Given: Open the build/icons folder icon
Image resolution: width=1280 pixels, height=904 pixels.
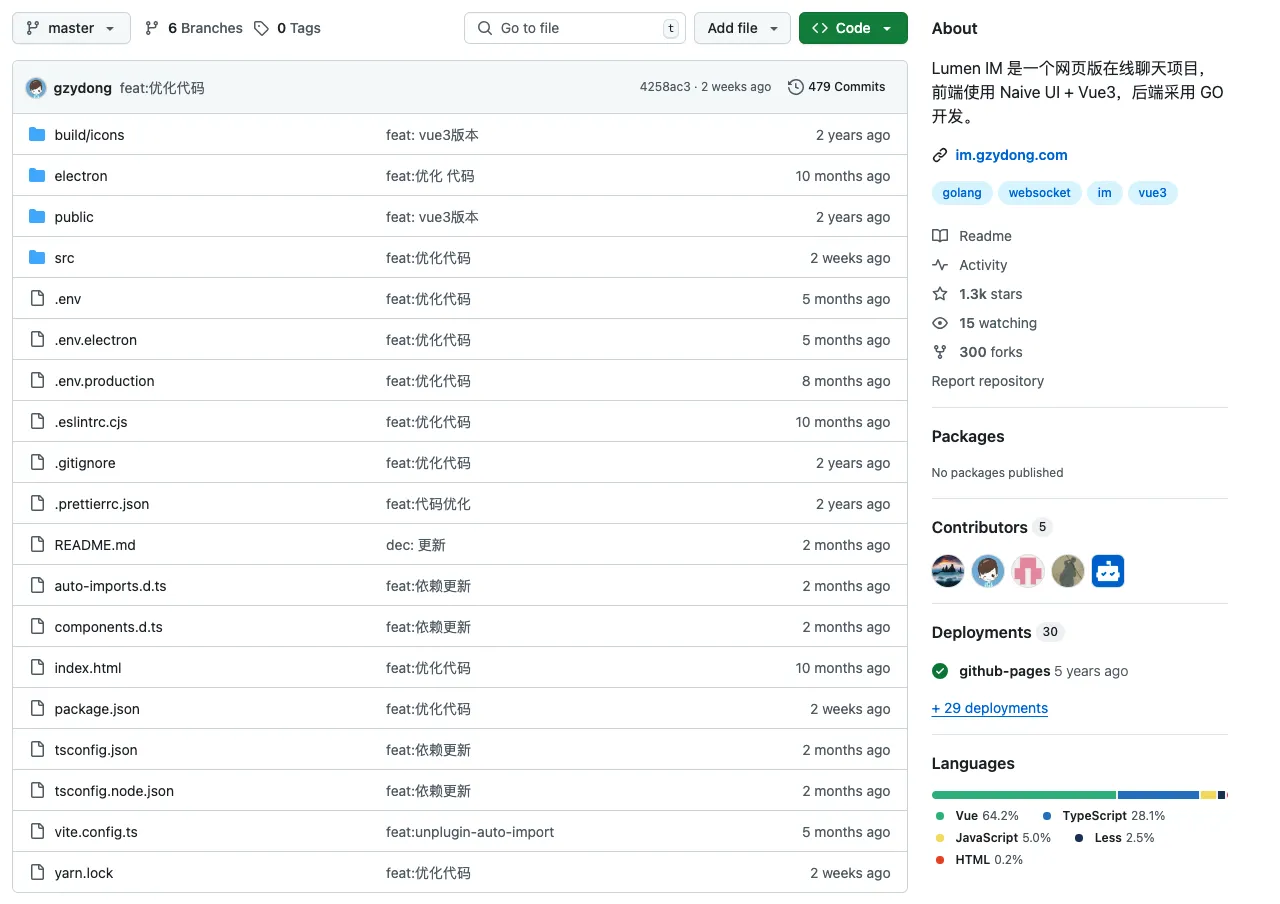Looking at the screenshot, I should [37, 135].
